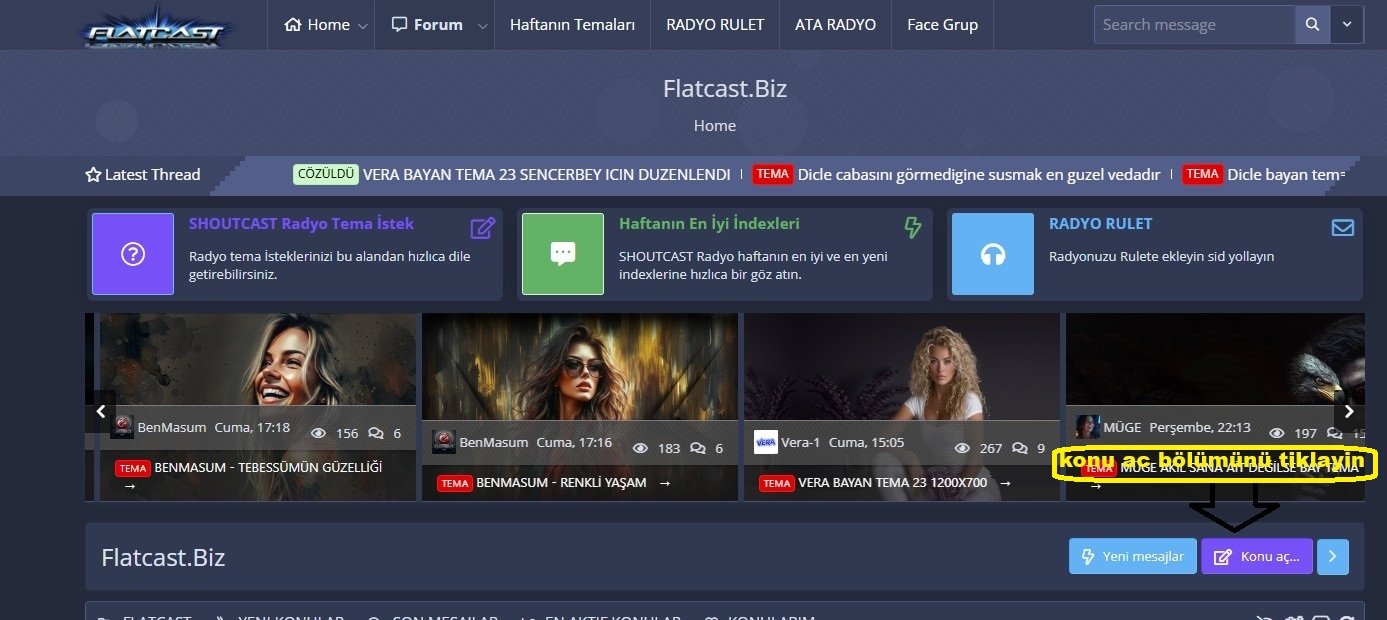Viewport: 1387px width, 620px height.
Task: Focus the Search message field
Action: [x=1194, y=25]
